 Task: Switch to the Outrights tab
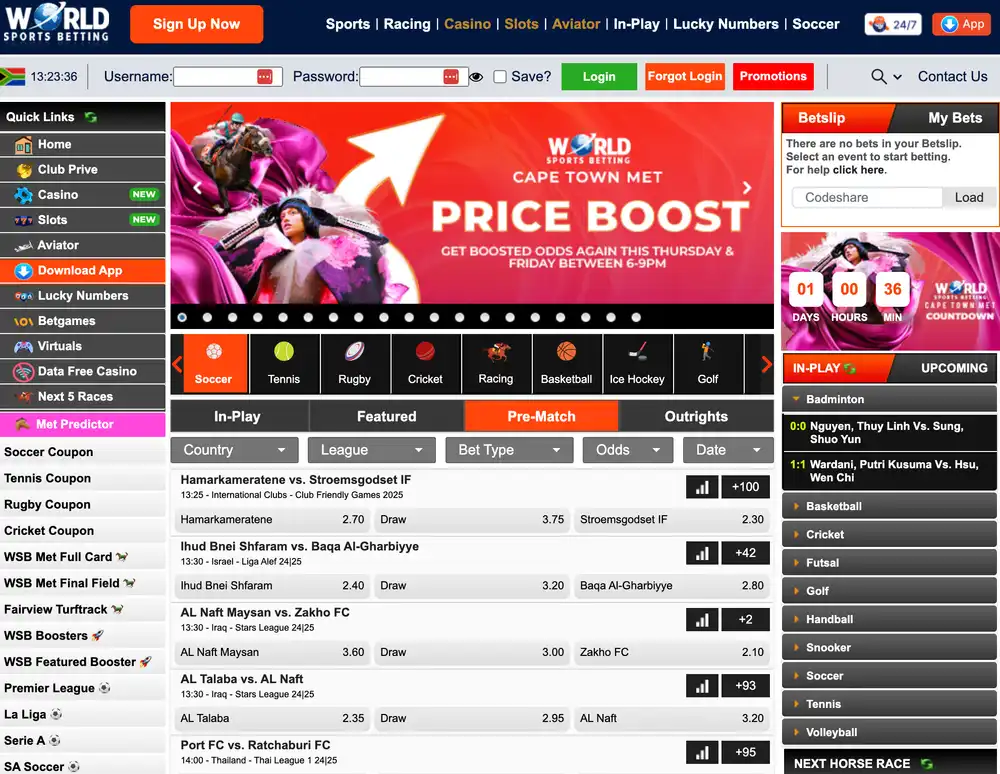coord(696,417)
